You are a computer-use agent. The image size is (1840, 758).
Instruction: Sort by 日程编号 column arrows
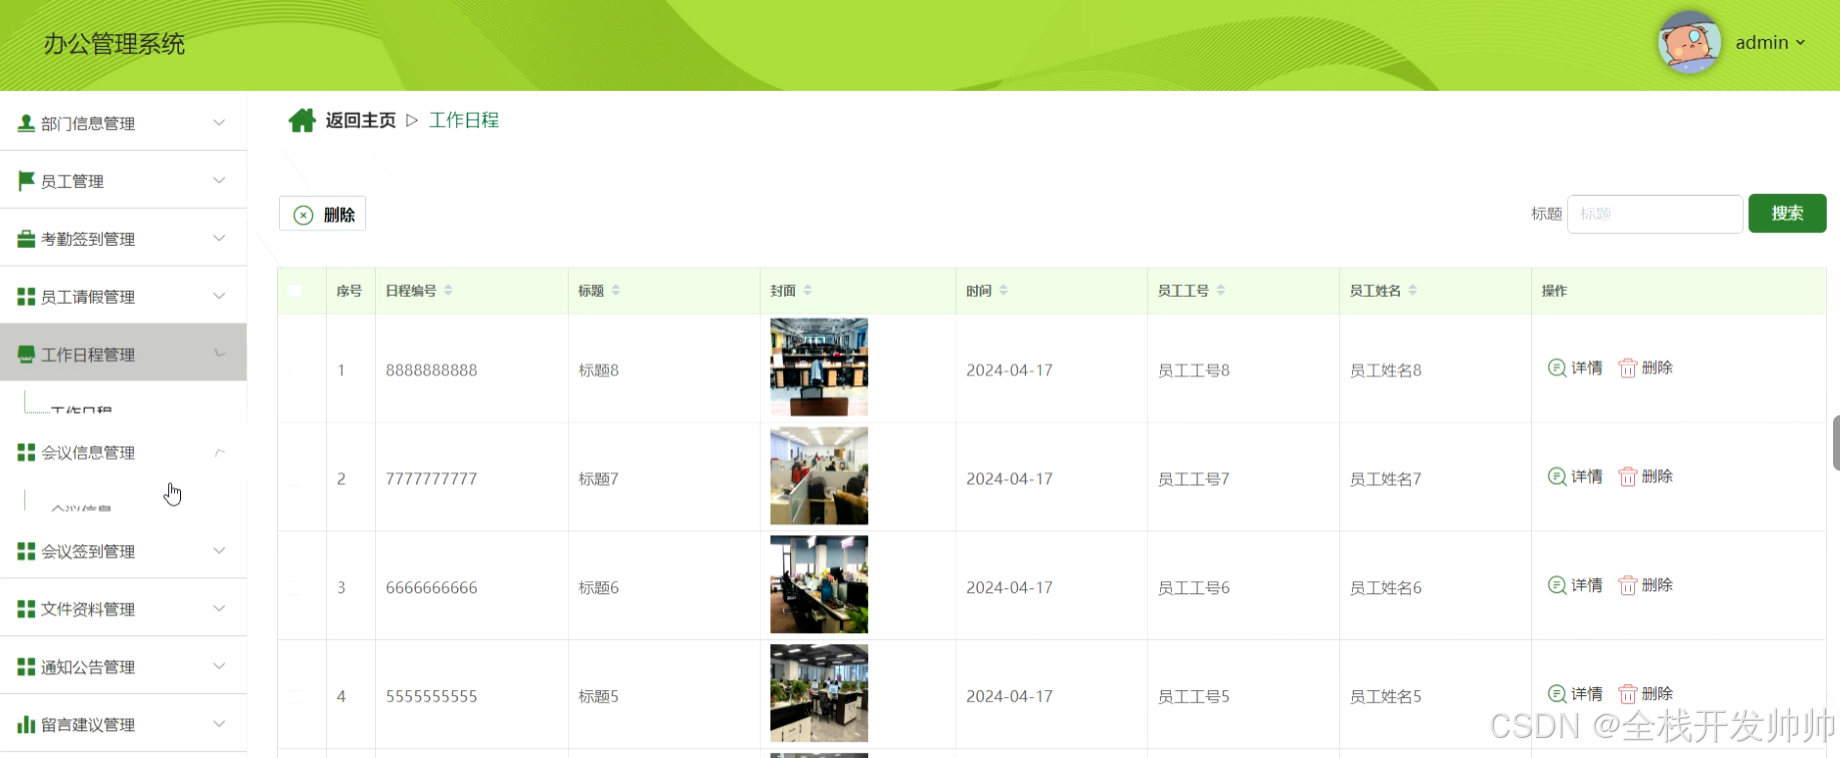pos(448,290)
